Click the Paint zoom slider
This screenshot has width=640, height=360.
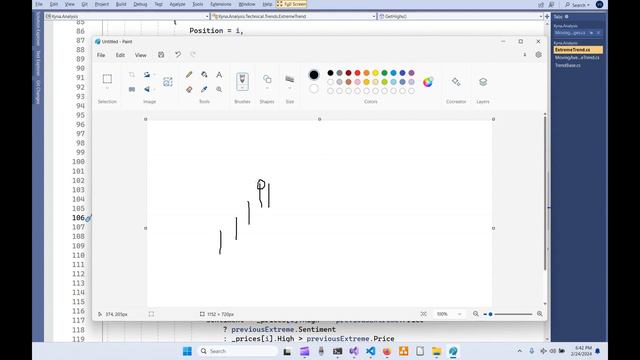pyautogui.click(x=508, y=314)
